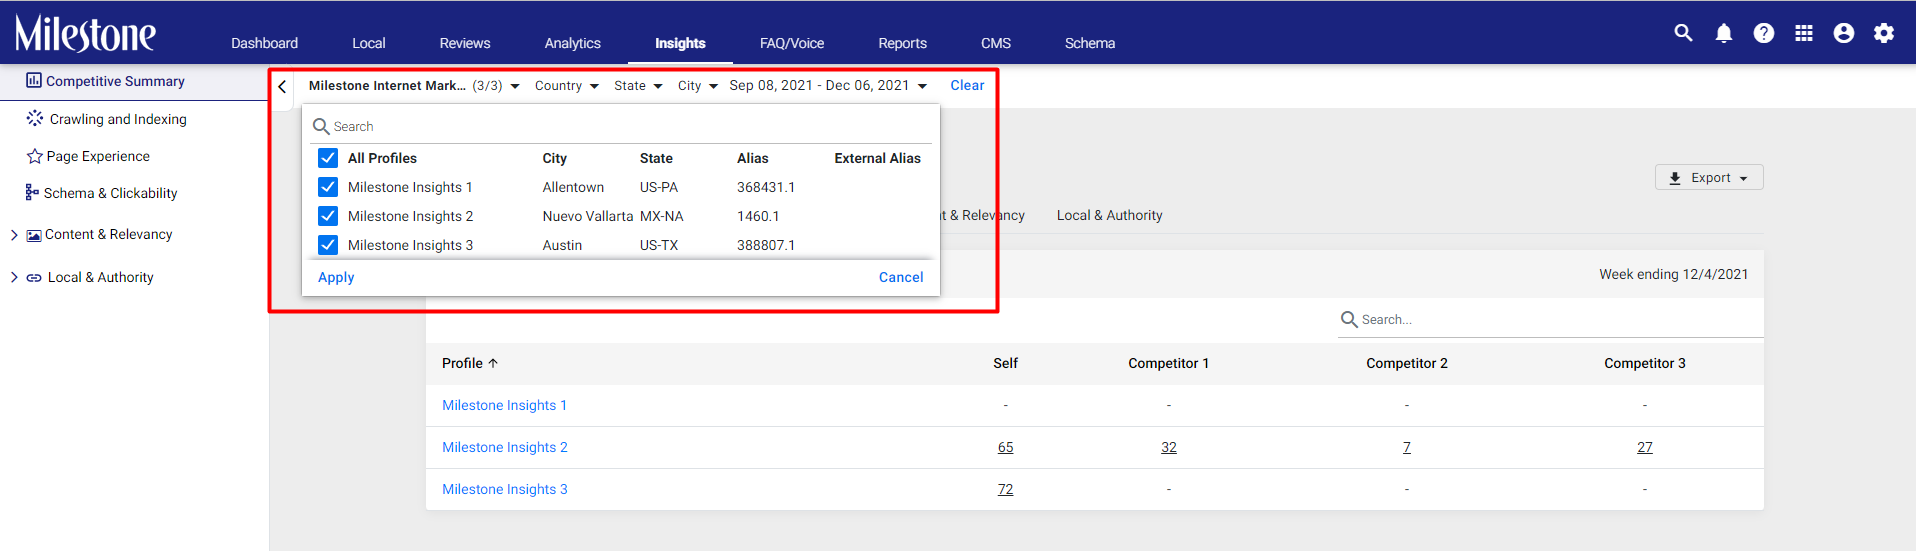Open the Schema menu item
The width and height of the screenshot is (1916, 551).
[1090, 43]
